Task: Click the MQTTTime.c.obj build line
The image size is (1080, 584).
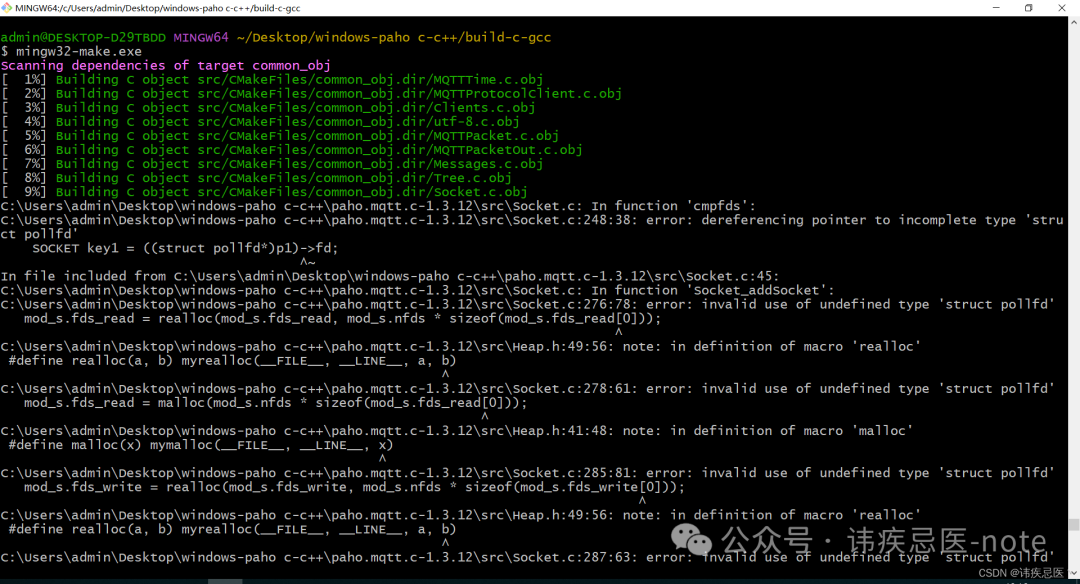Action: [272, 80]
